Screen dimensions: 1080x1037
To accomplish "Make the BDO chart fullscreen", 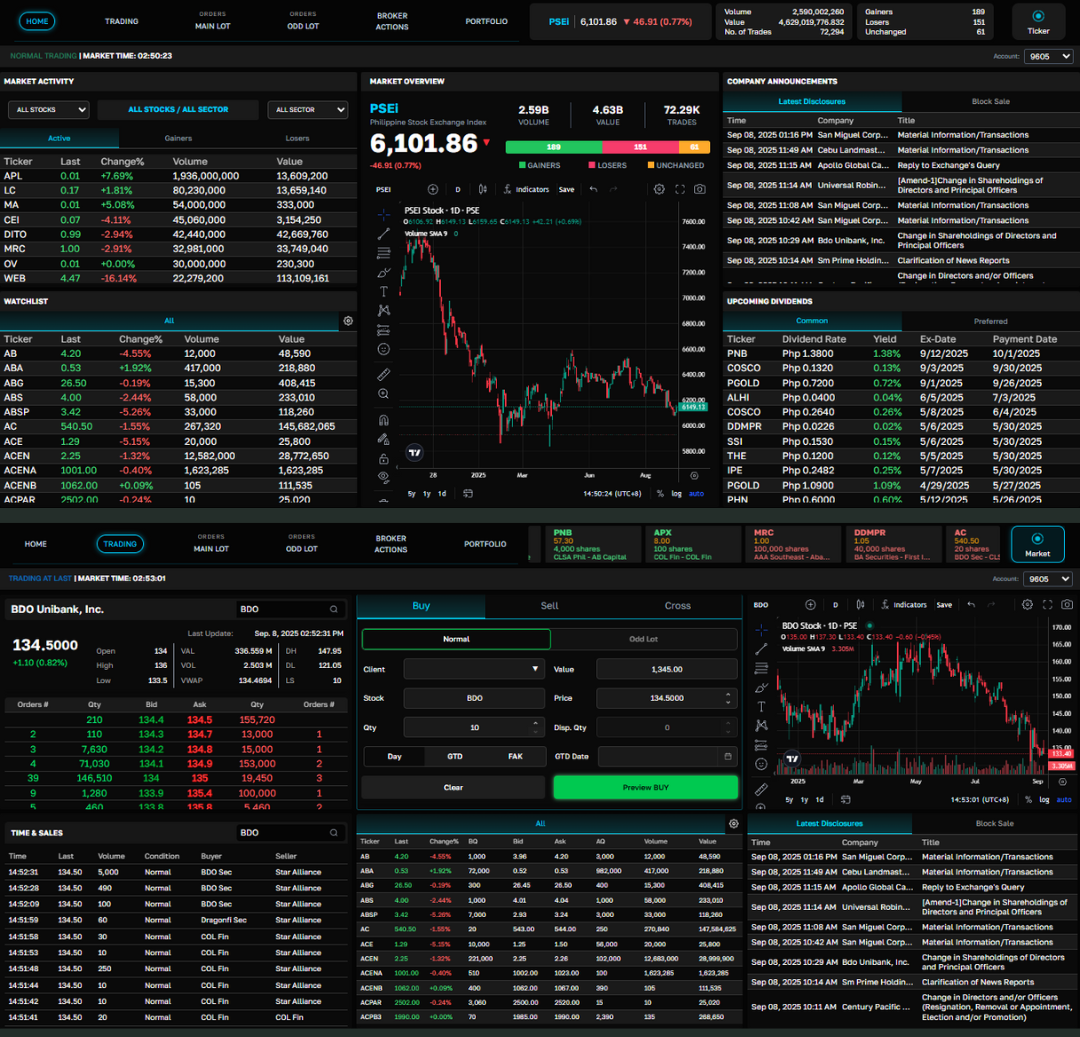I will pos(1046,605).
